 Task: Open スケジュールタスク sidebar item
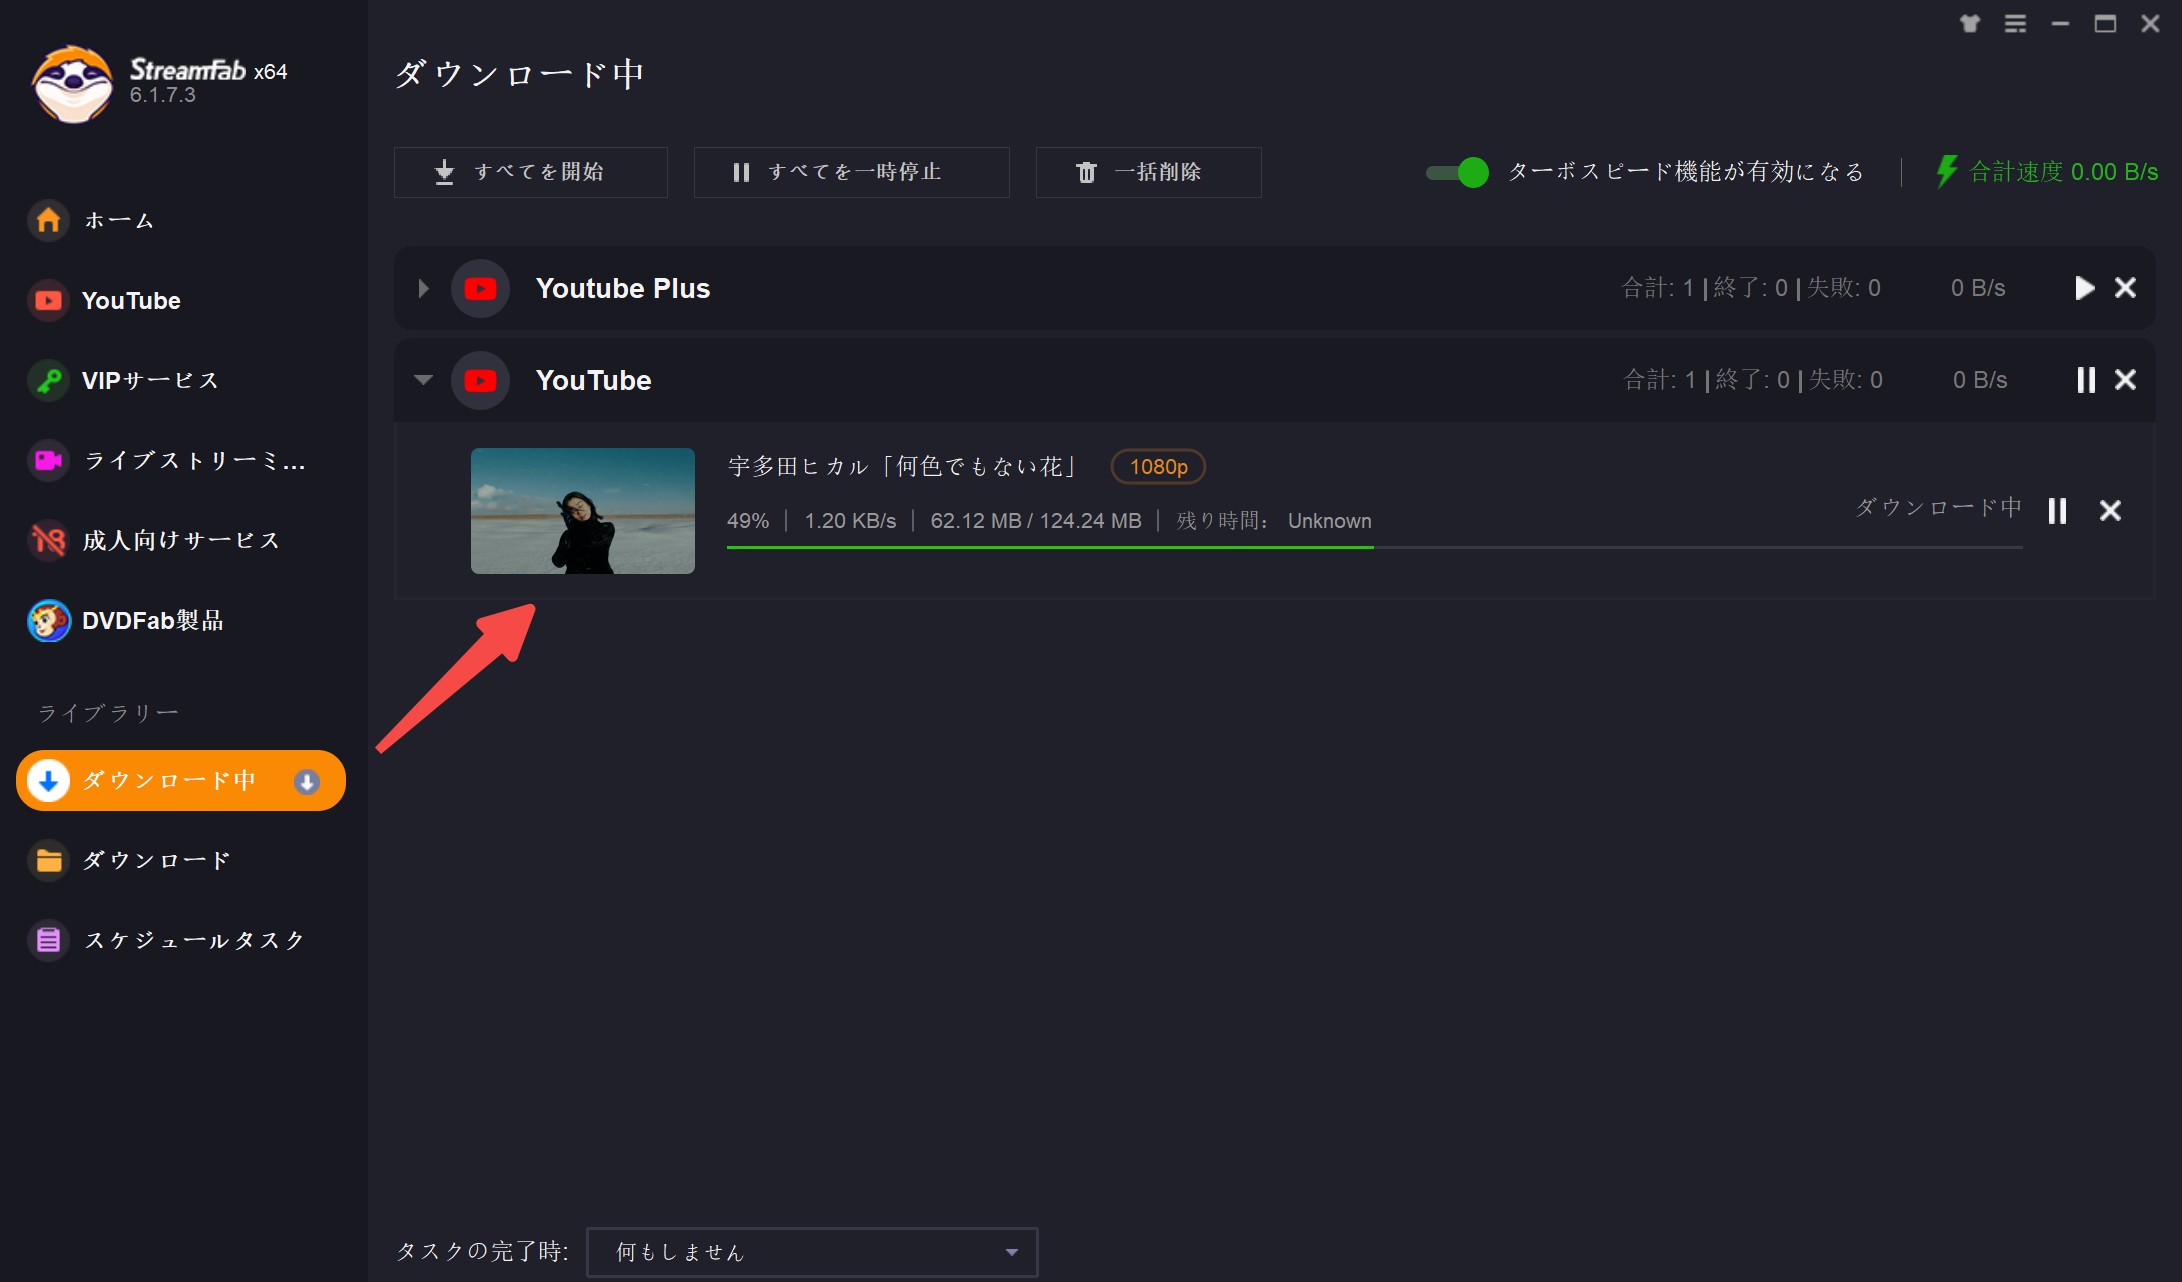[194, 941]
